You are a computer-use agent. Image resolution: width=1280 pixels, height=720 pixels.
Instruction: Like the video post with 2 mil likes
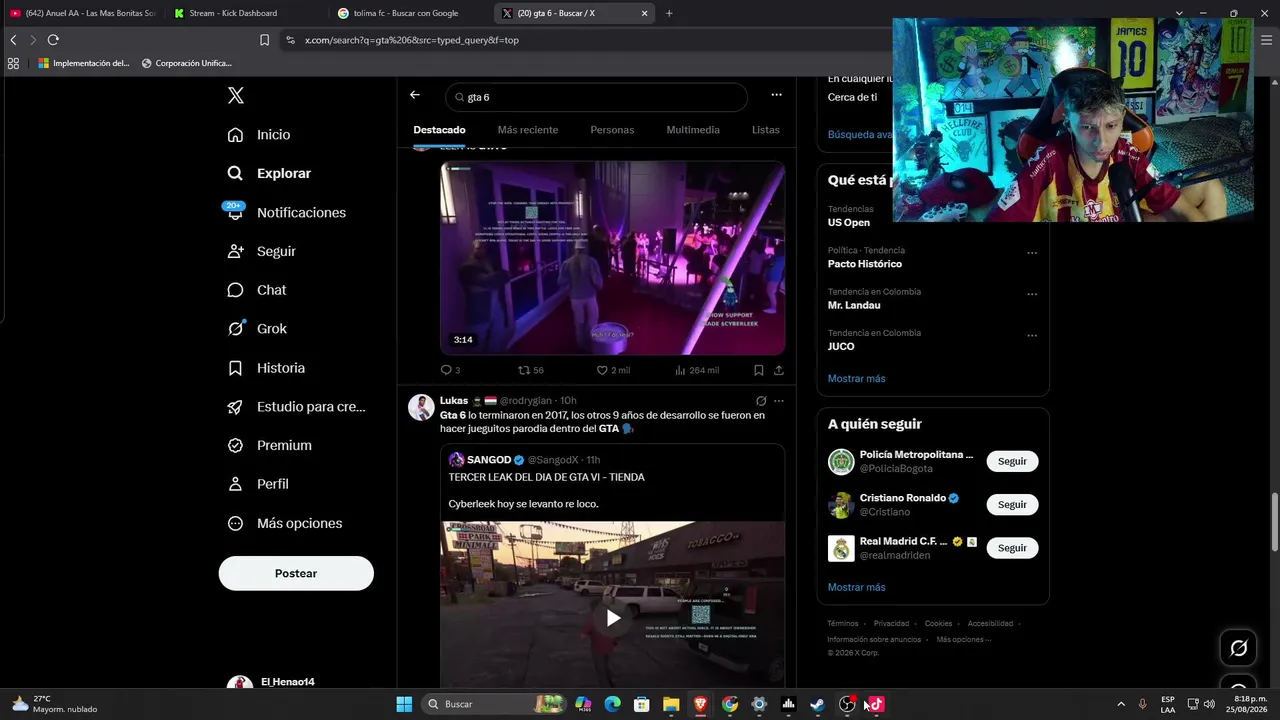pos(613,370)
